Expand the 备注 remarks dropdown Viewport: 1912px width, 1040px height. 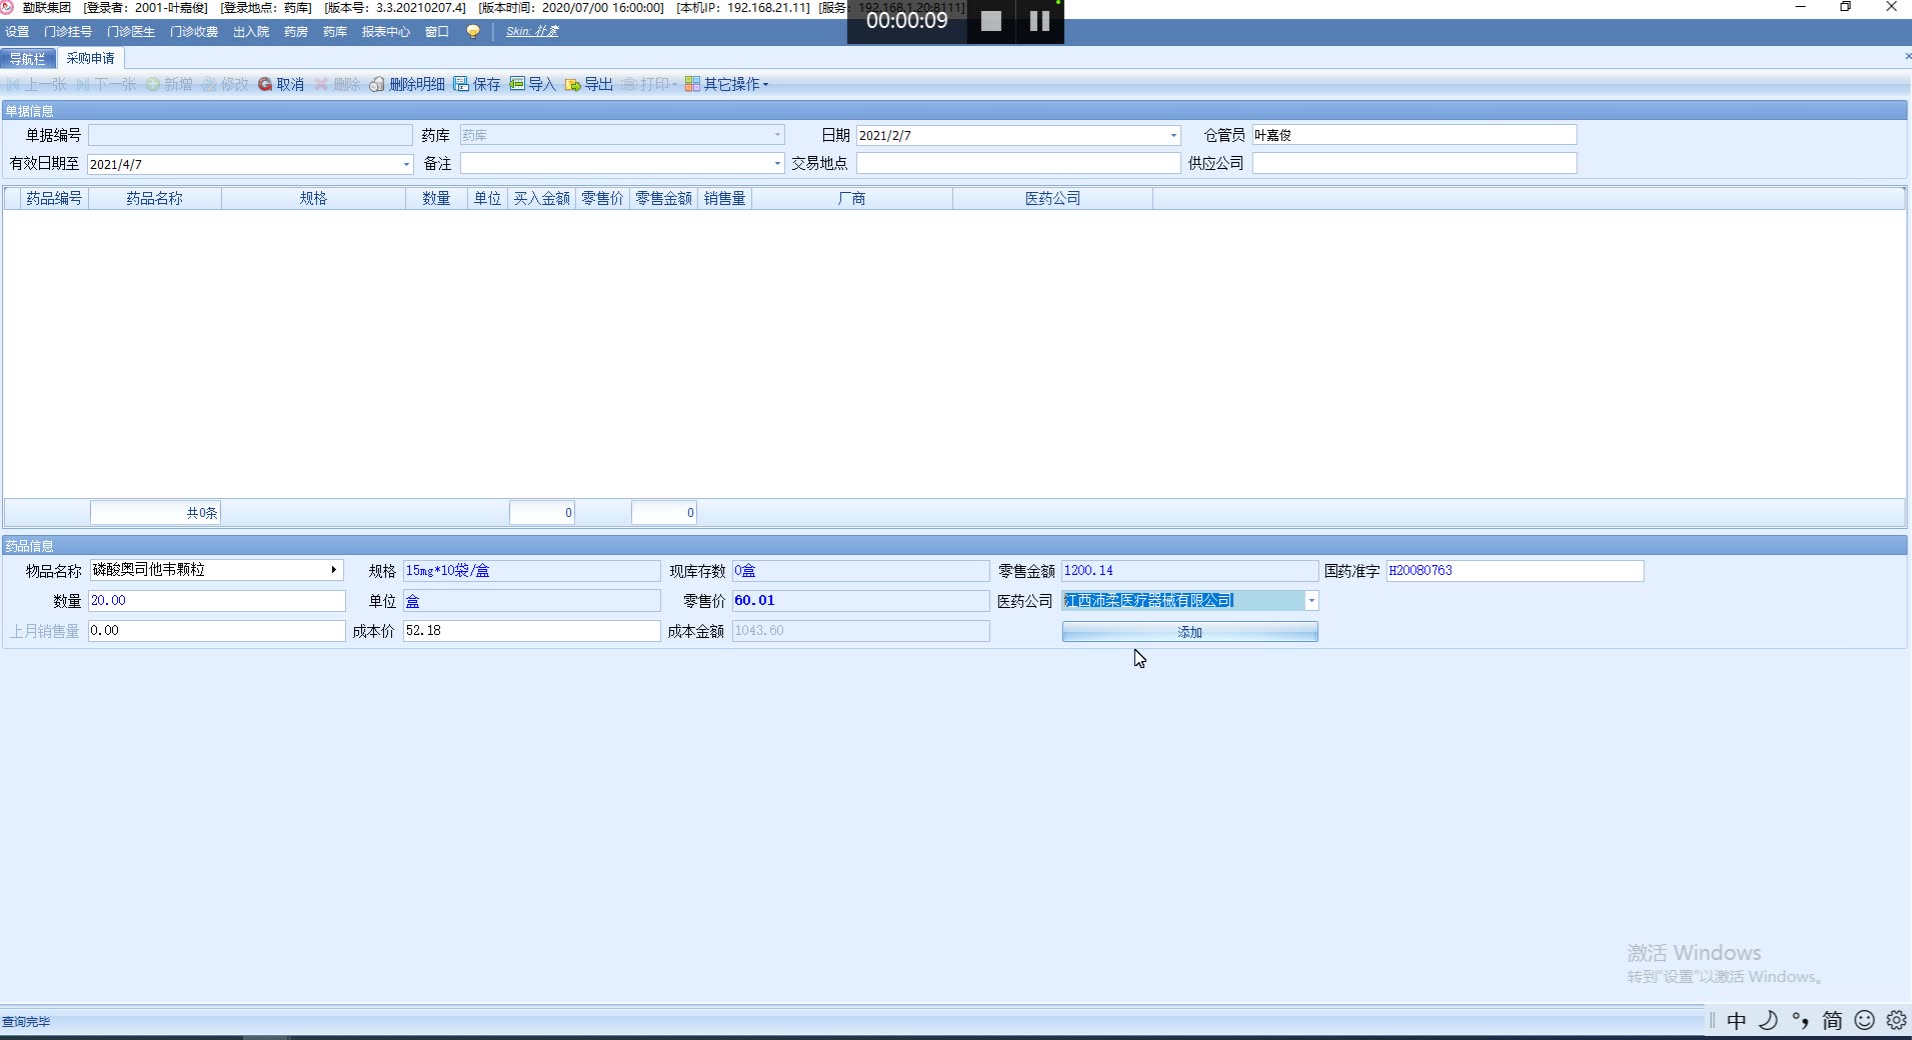[777, 163]
